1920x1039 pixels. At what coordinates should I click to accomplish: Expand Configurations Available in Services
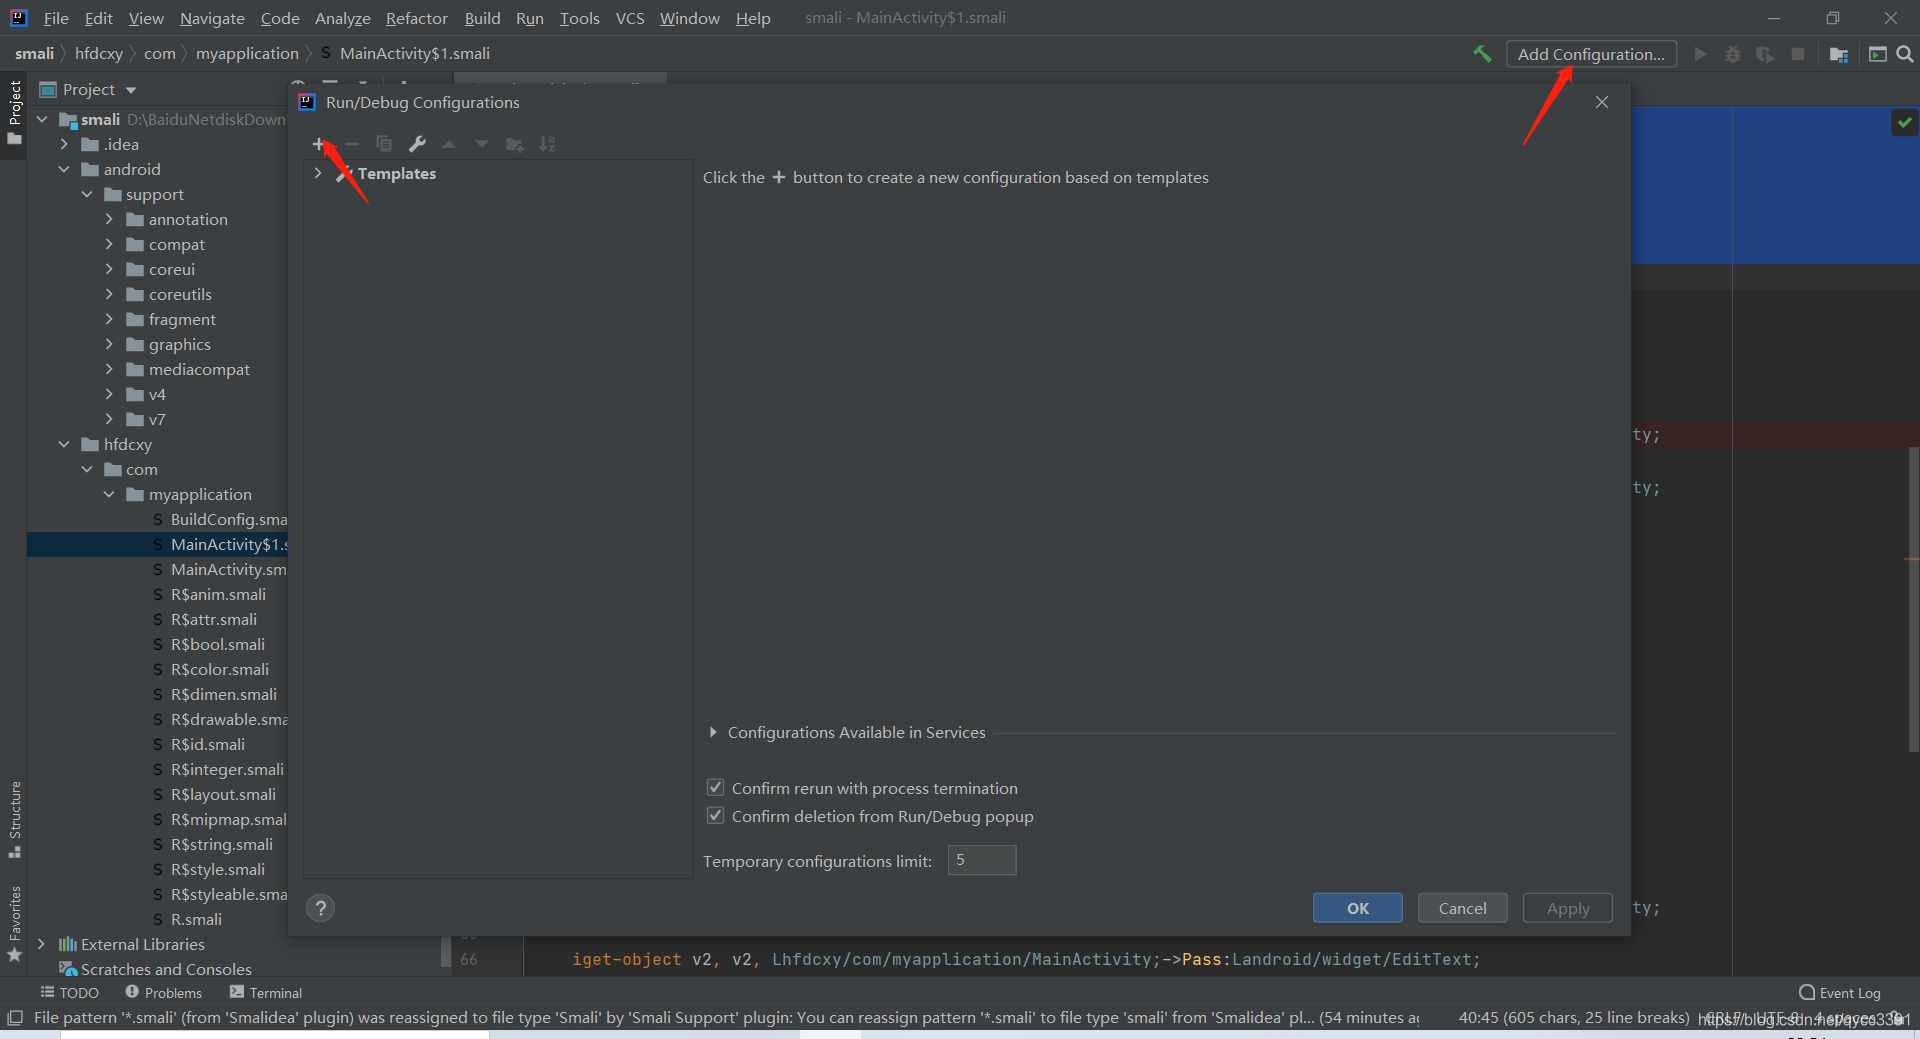pyautogui.click(x=712, y=732)
